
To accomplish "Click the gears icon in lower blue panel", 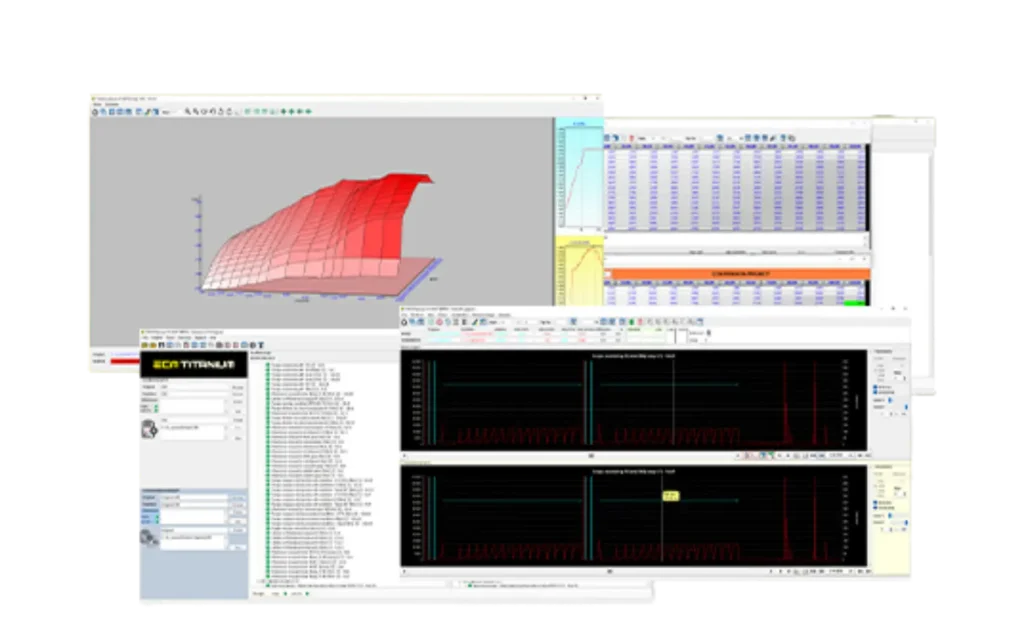I will click(x=147, y=538).
